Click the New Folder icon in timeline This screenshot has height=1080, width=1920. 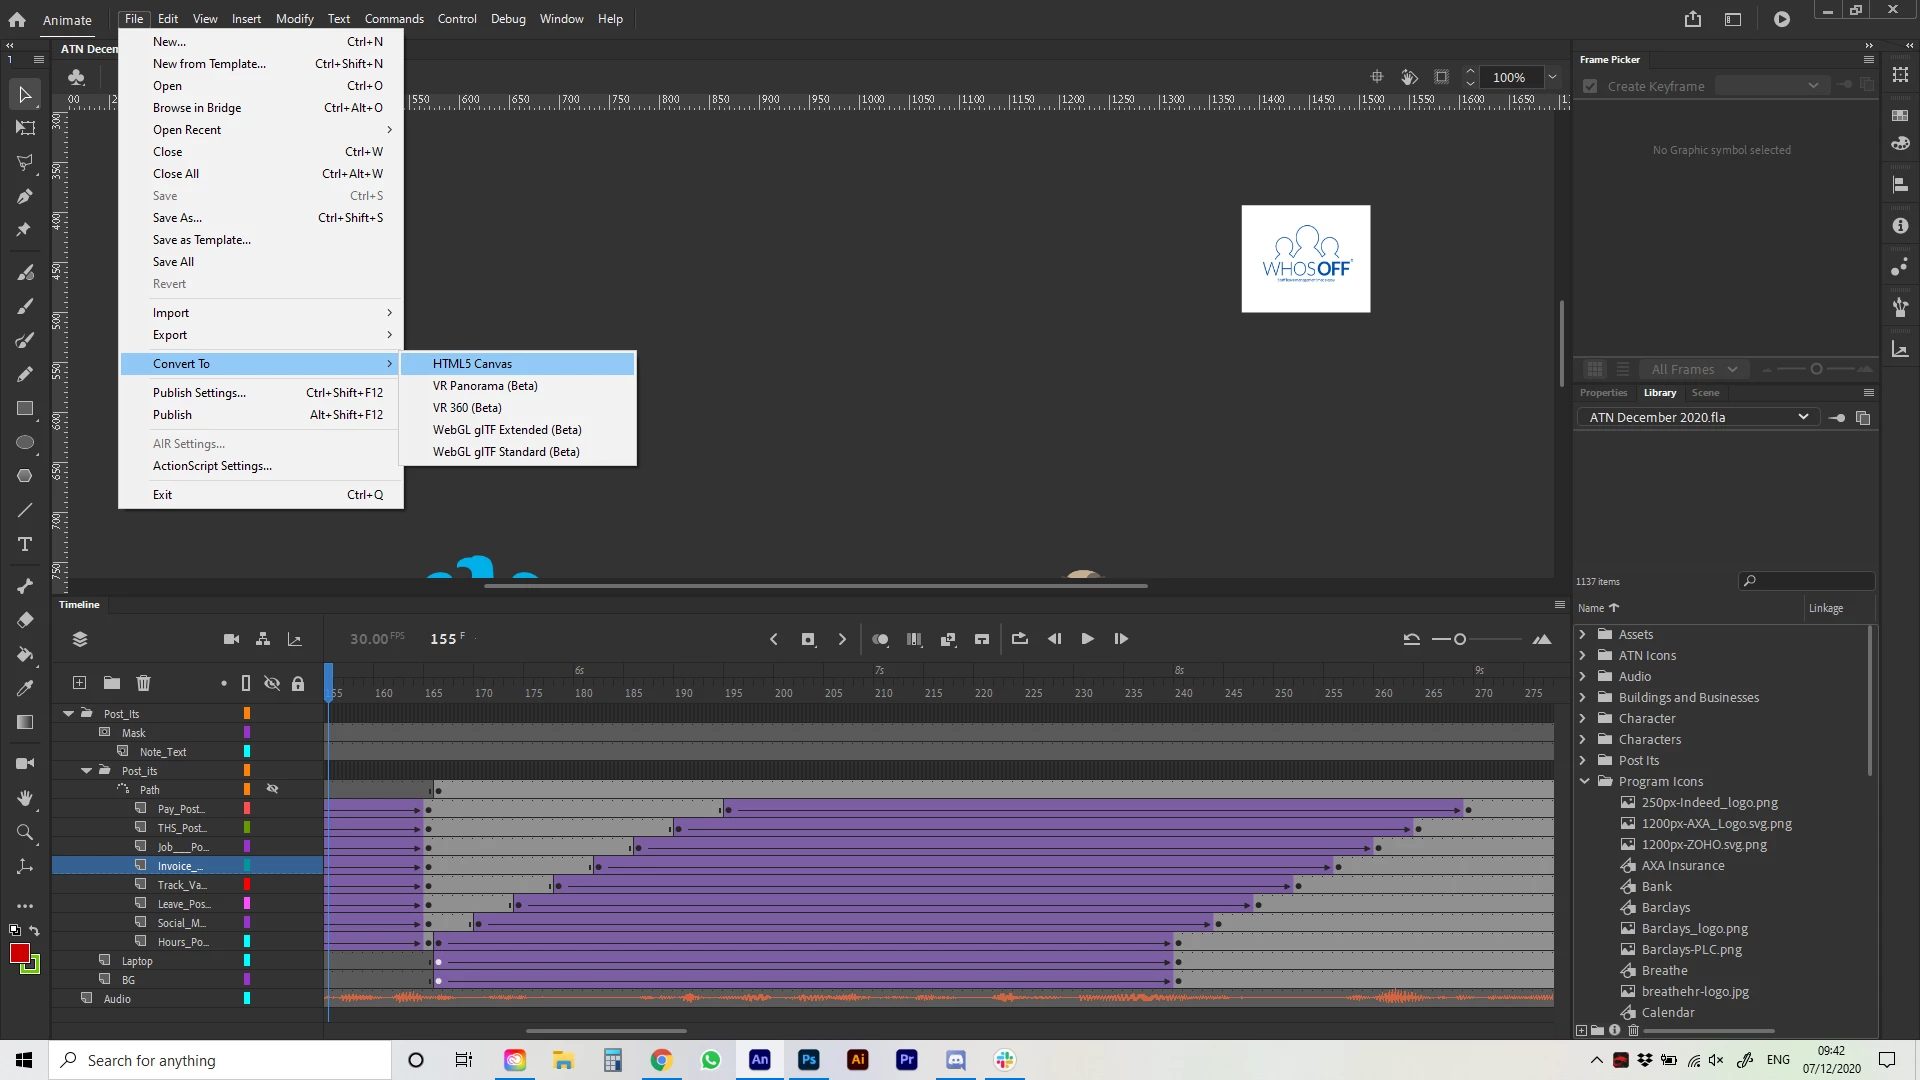pos(112,683)
